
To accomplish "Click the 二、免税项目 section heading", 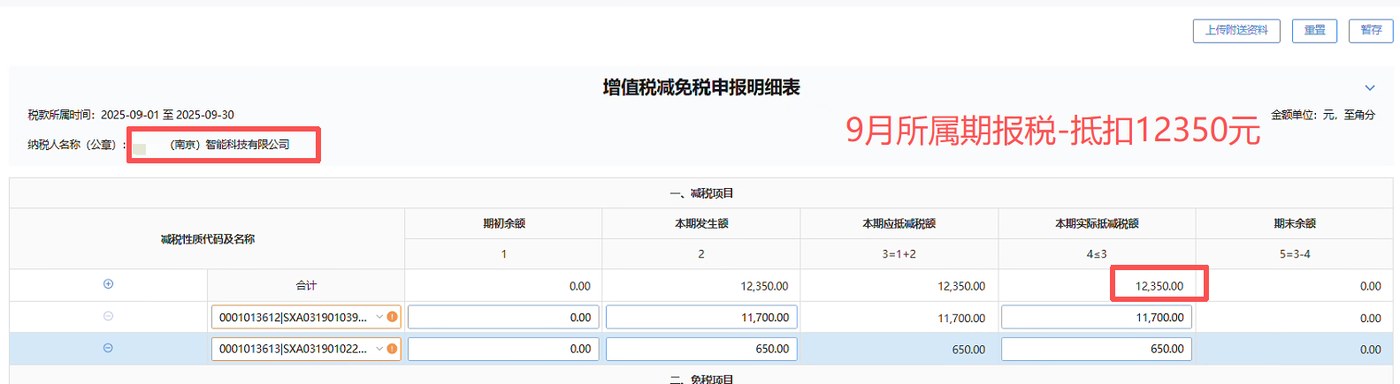I will coord(701,379).
